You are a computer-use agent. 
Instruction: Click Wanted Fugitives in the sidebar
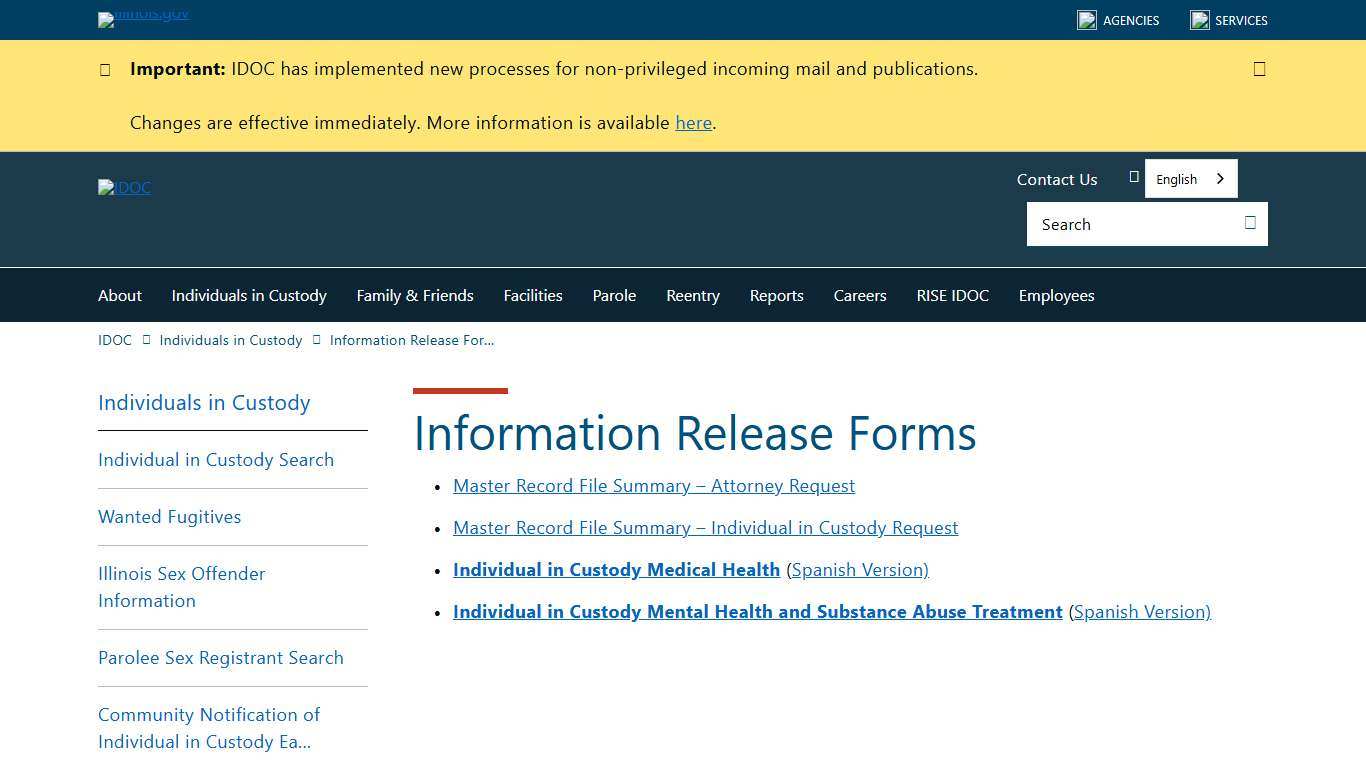click(x=169, y=517)
